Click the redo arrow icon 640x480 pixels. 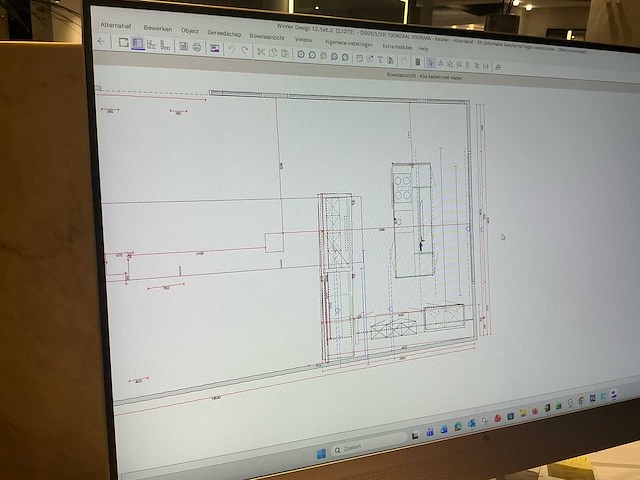244,50
